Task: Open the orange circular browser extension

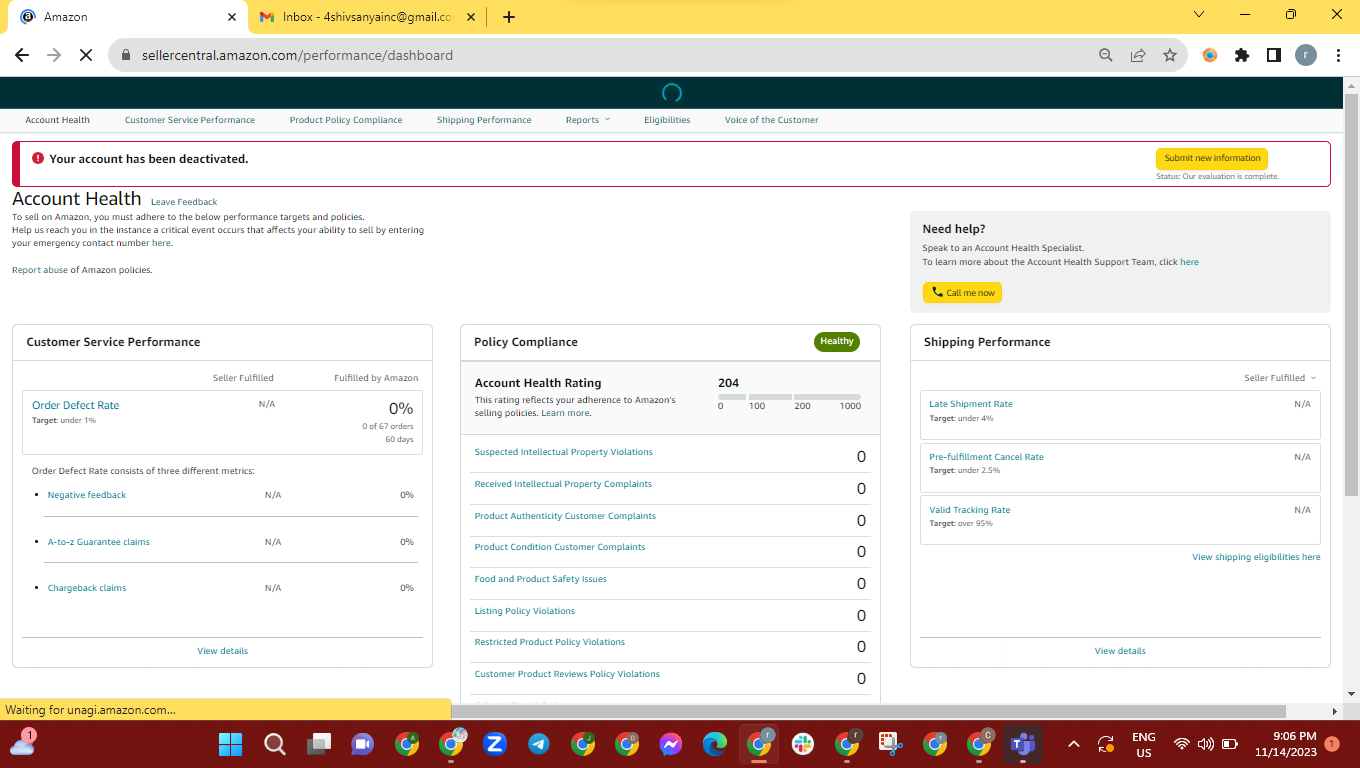Action: (x=1210, y=55)
